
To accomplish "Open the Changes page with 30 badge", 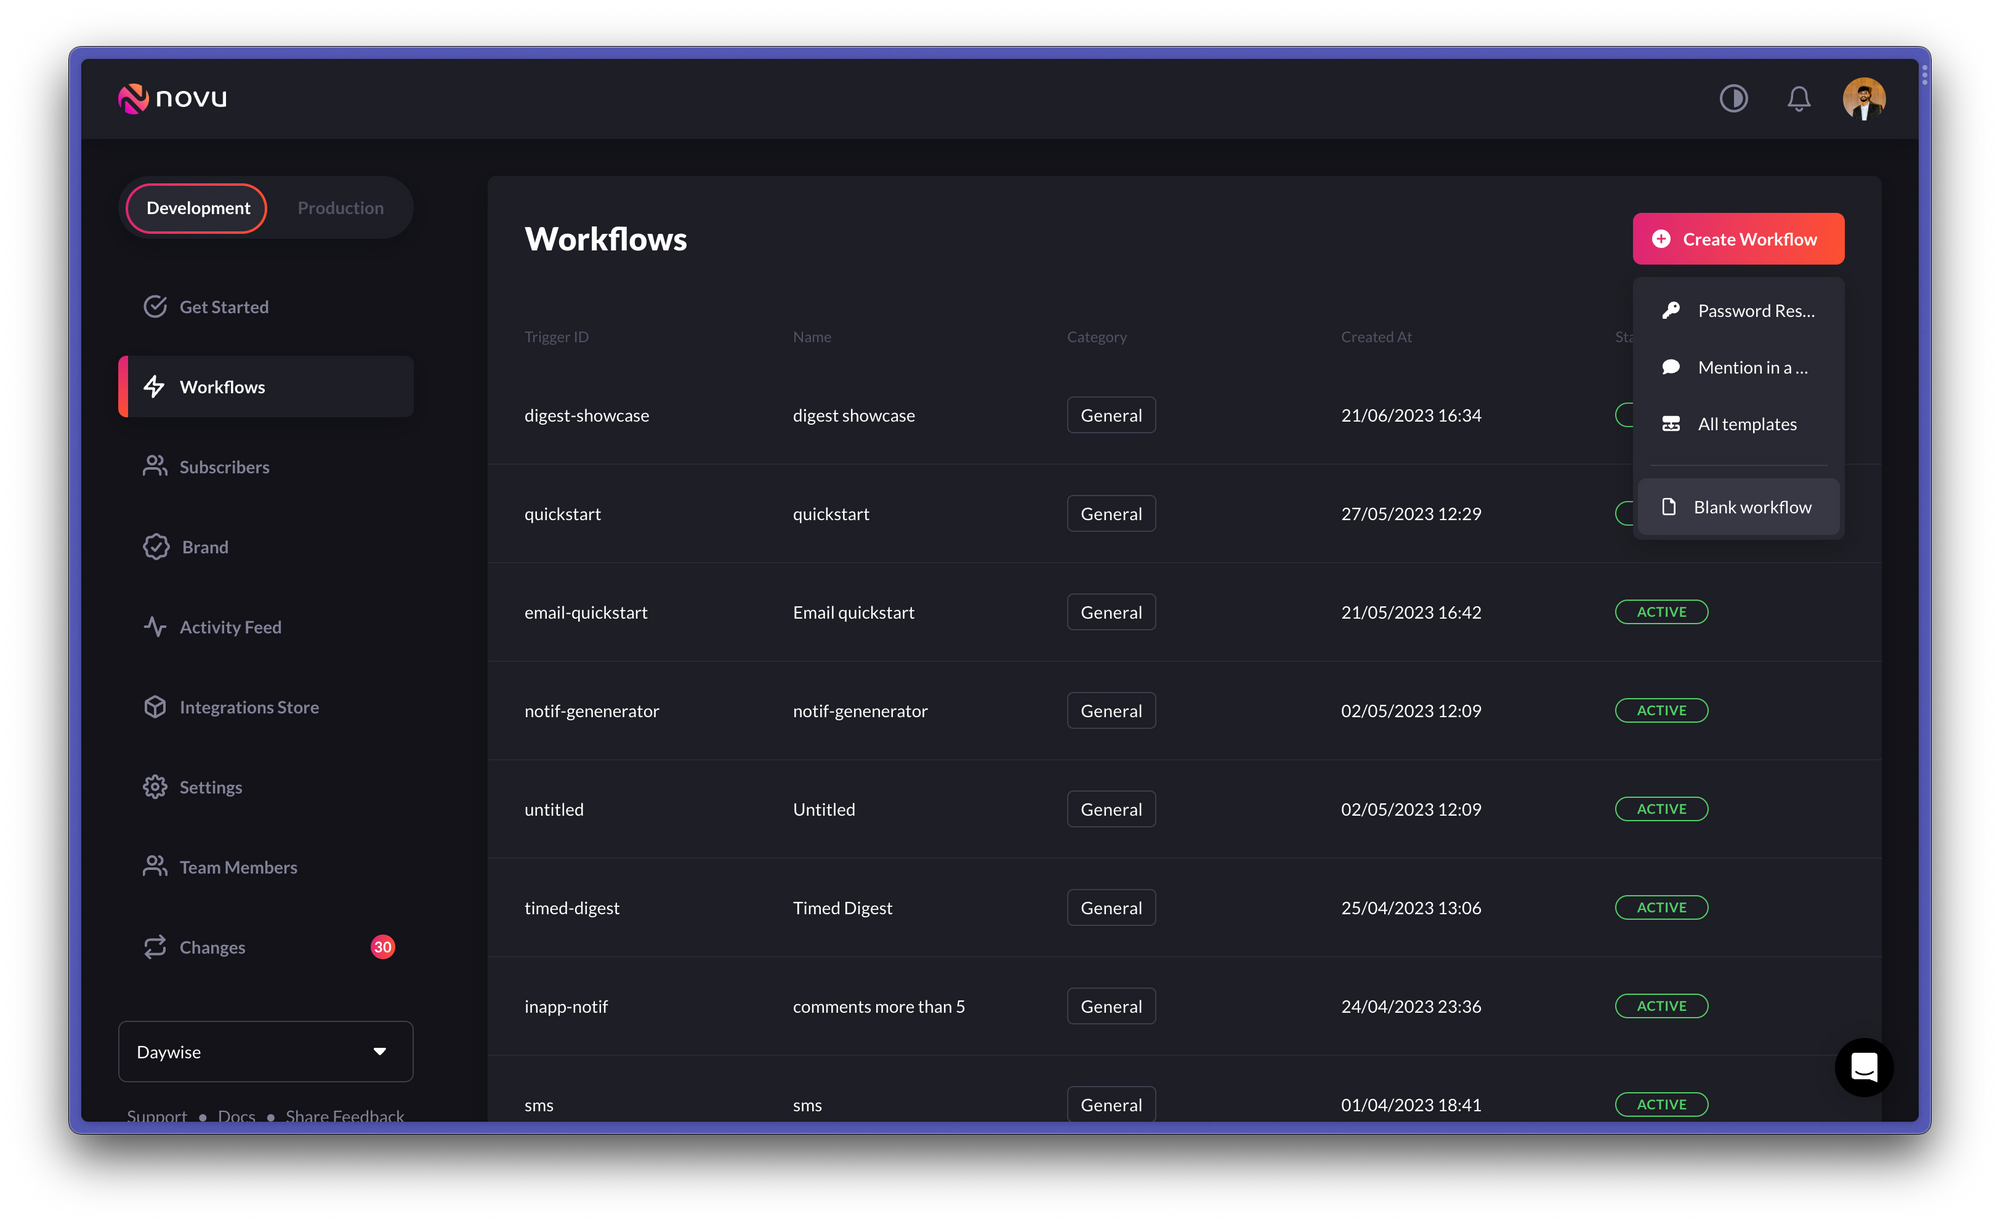I will click(x=212, y=947).
